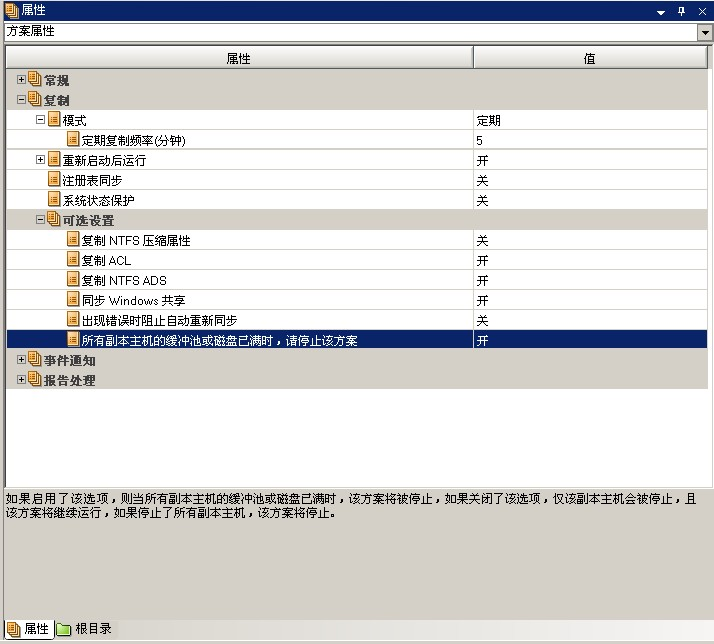This screenshot has width=714, height=644.
Task: Expand the 报告处理 section
Action: (x=21, y=380)
